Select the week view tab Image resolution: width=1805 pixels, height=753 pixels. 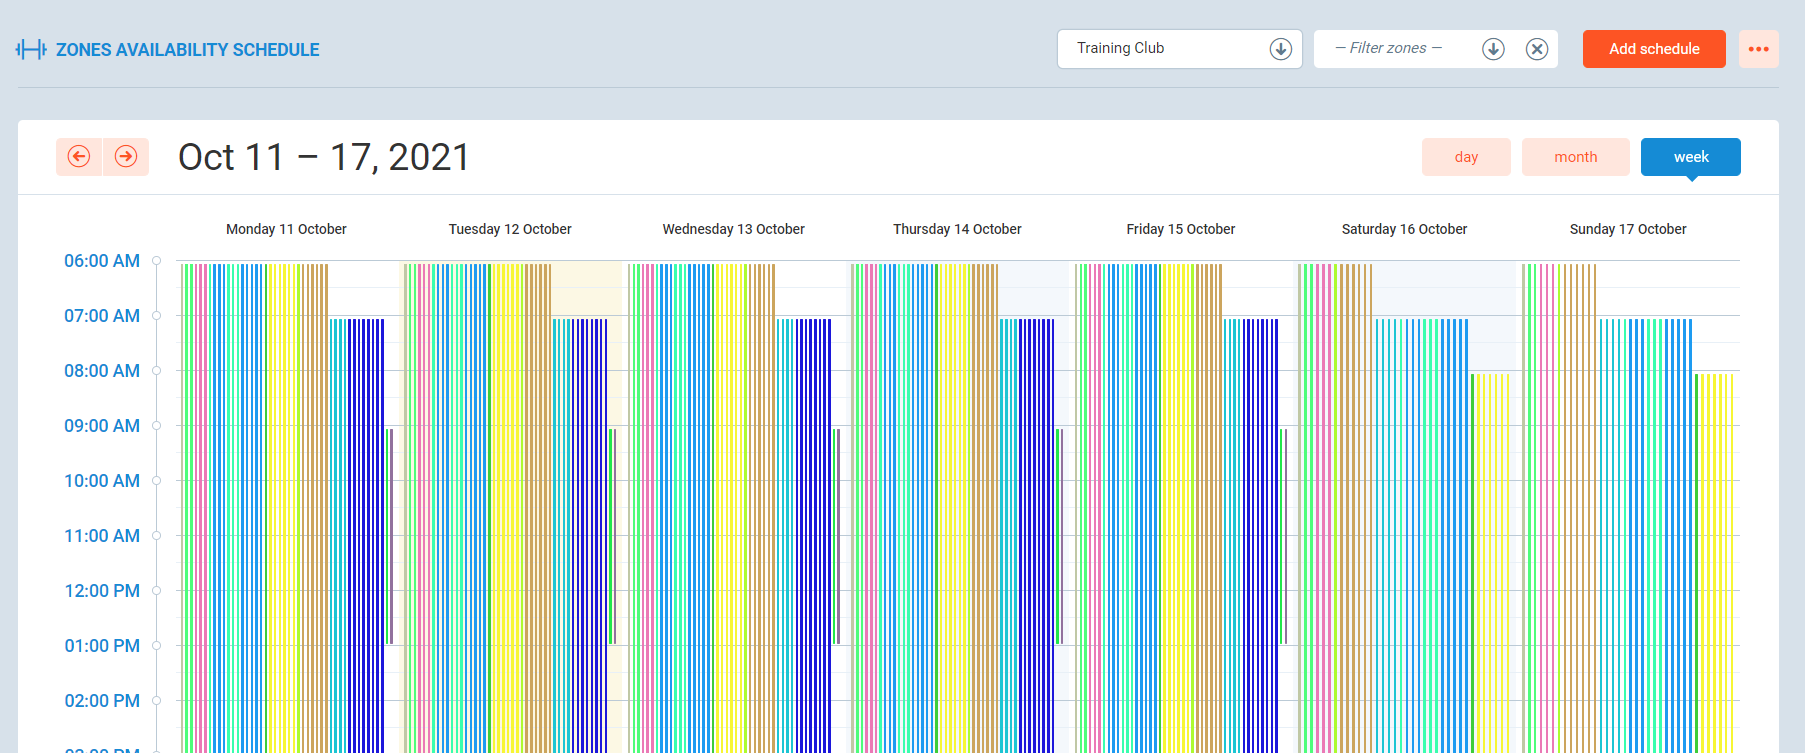click(x=1690, y=157)
